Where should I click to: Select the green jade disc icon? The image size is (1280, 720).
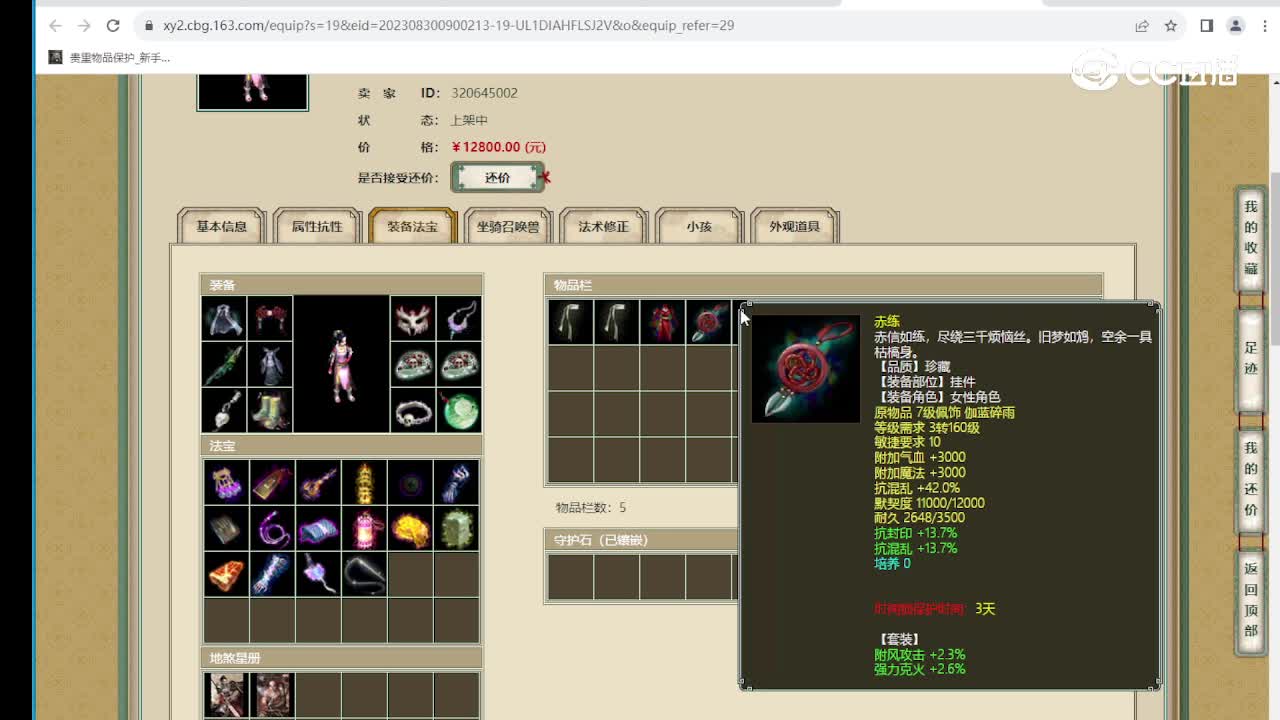coord(459,410)
